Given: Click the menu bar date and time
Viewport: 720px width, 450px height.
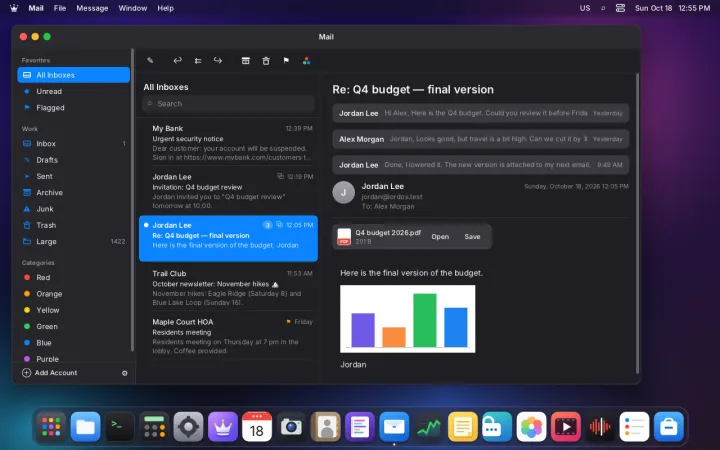Looking at the screenshot, I should (672, 8).
